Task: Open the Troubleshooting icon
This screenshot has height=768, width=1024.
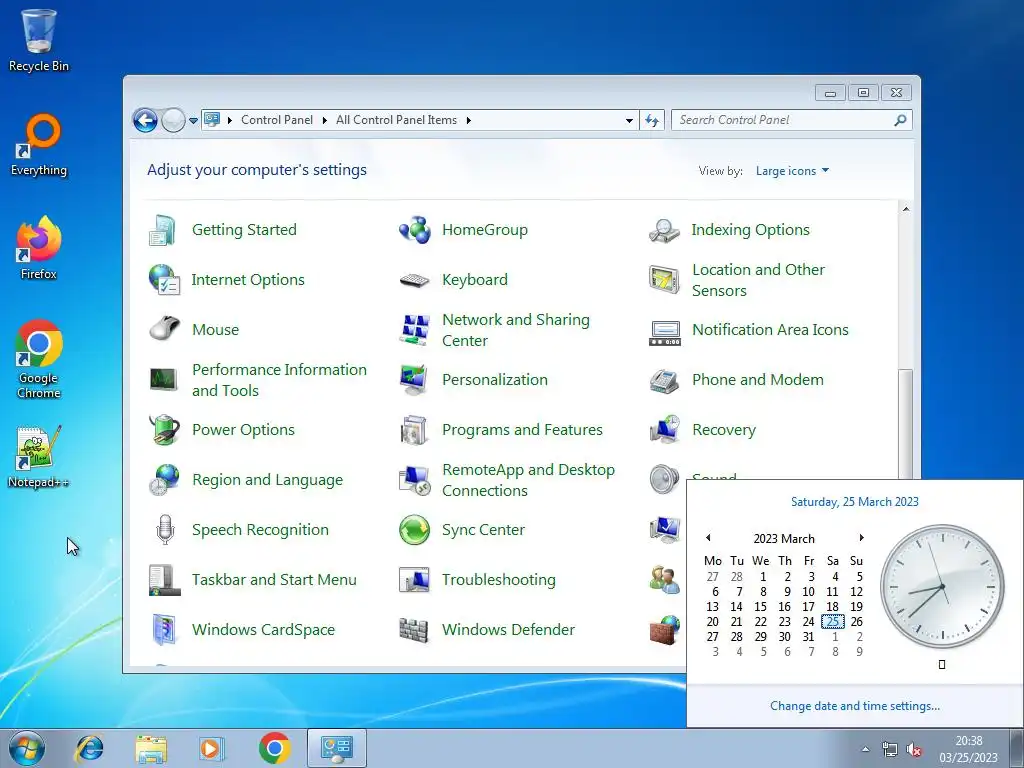Action: (x=415, y=580)
